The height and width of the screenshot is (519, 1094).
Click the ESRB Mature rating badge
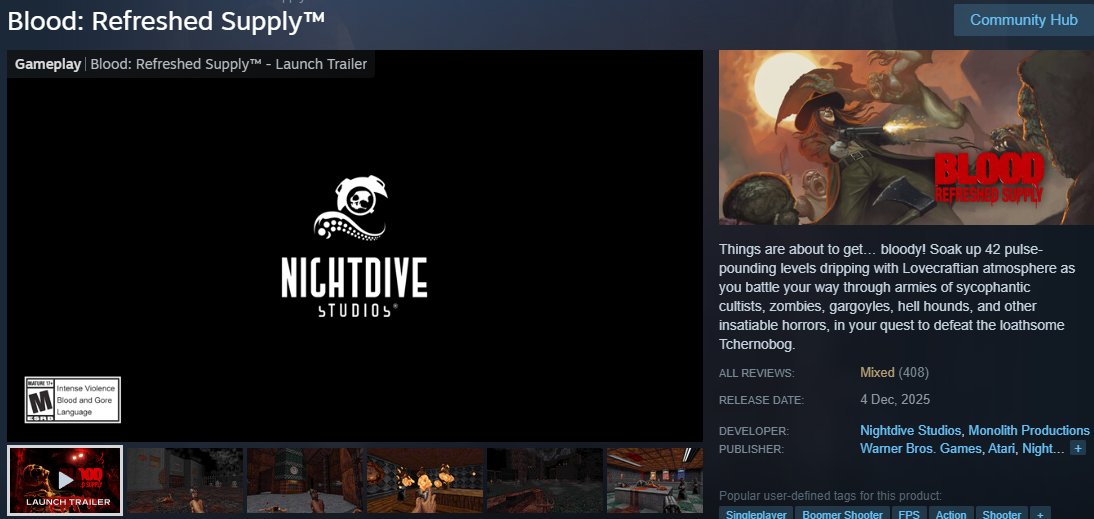click(x=73, y=400)
